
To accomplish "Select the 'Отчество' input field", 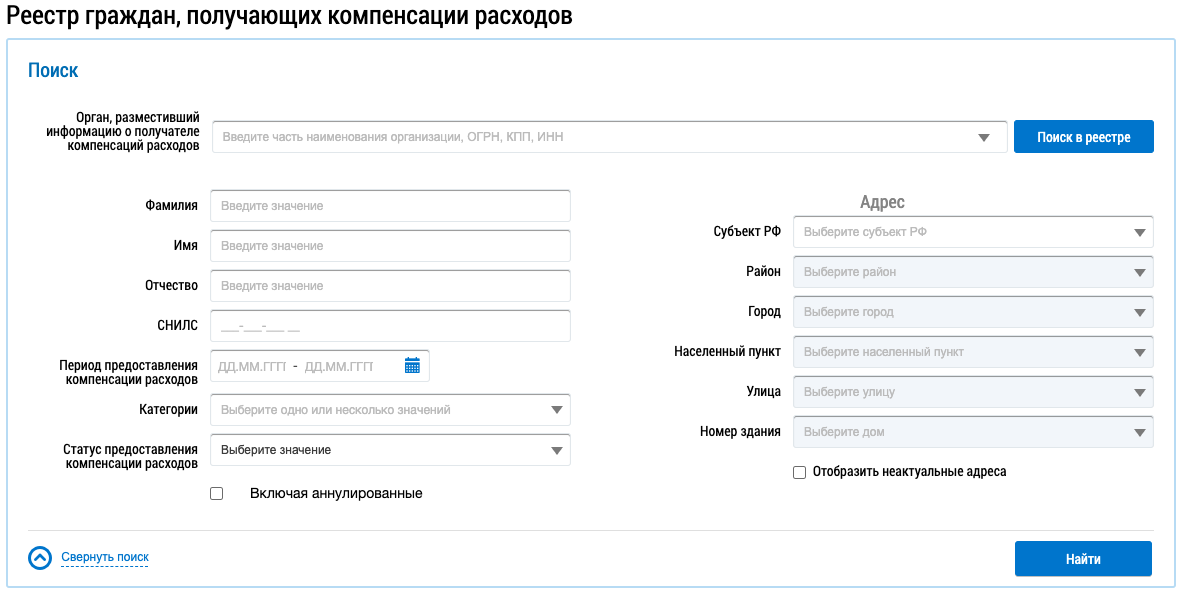I will 390,286.
